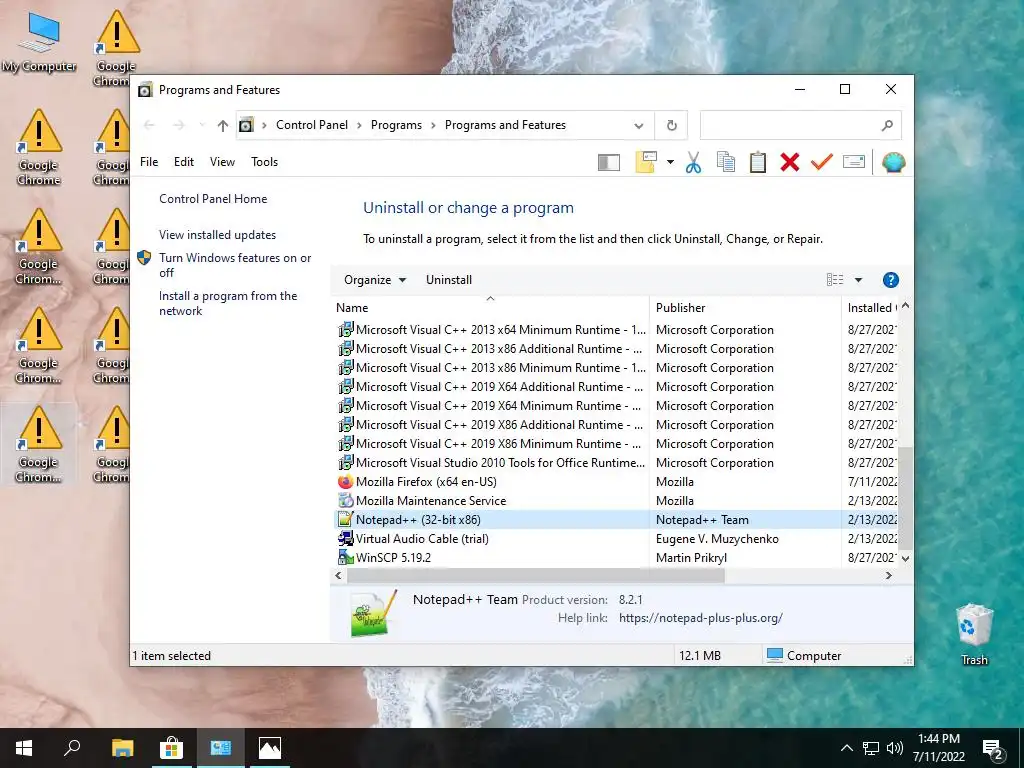Image resolution: width=1024 pixels, height=768 pixels.
Task: Open the recent locations dropdown arrow
Action: coord(202,125)
